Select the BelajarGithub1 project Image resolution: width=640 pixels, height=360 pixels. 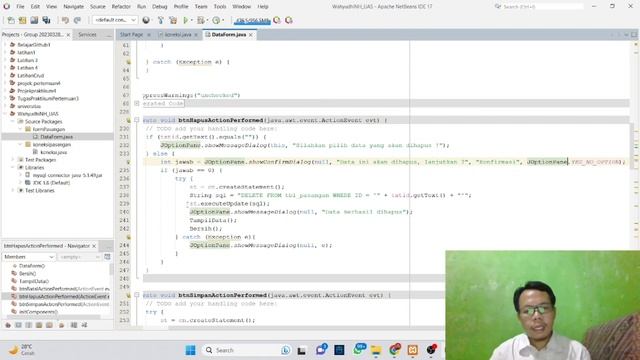click(x=33, y=45)
